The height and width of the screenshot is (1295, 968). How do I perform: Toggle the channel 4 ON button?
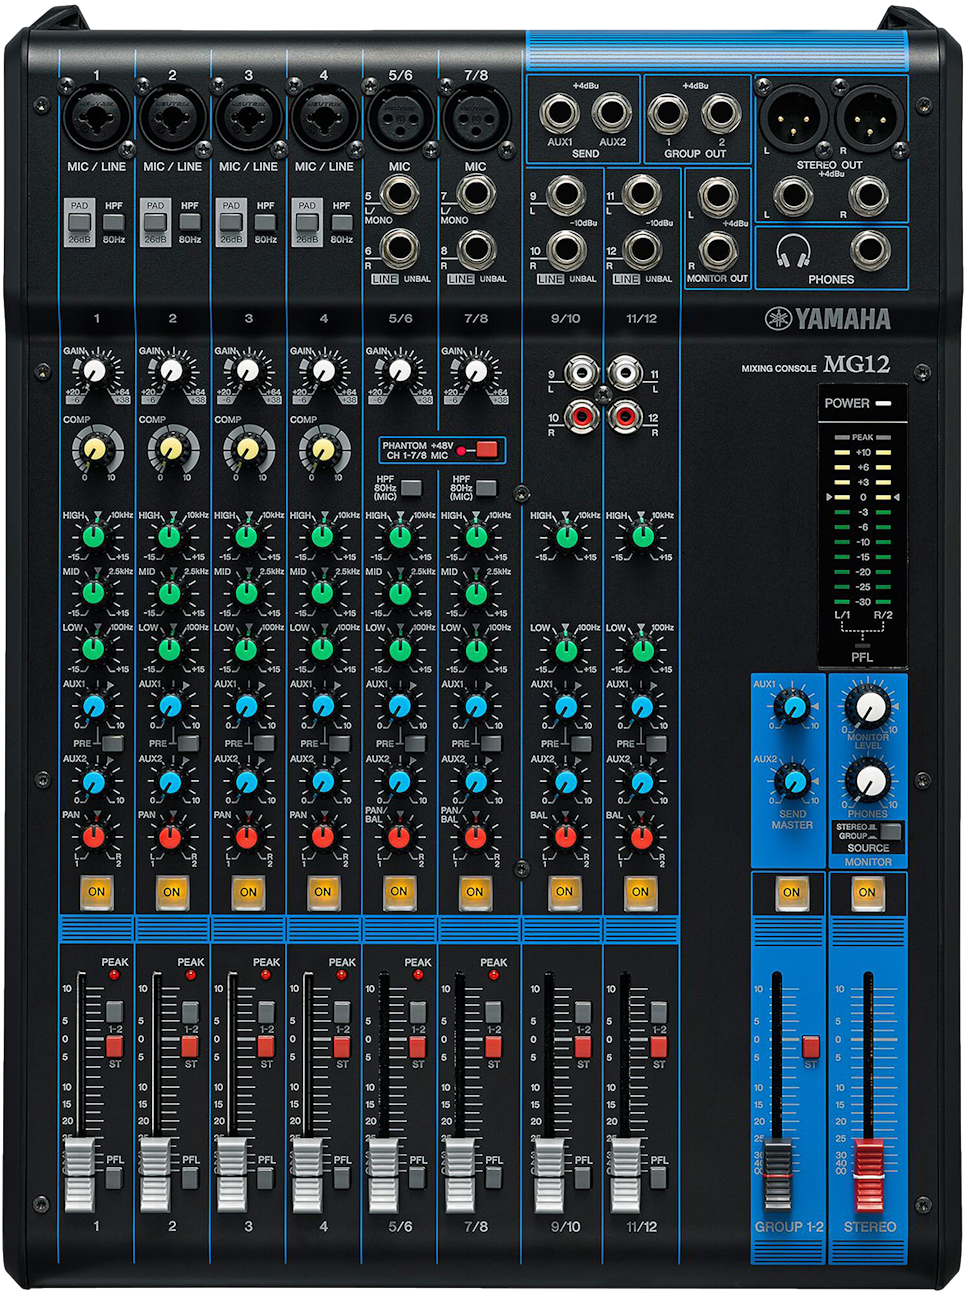pyautogui.click(x=323, y=891)
